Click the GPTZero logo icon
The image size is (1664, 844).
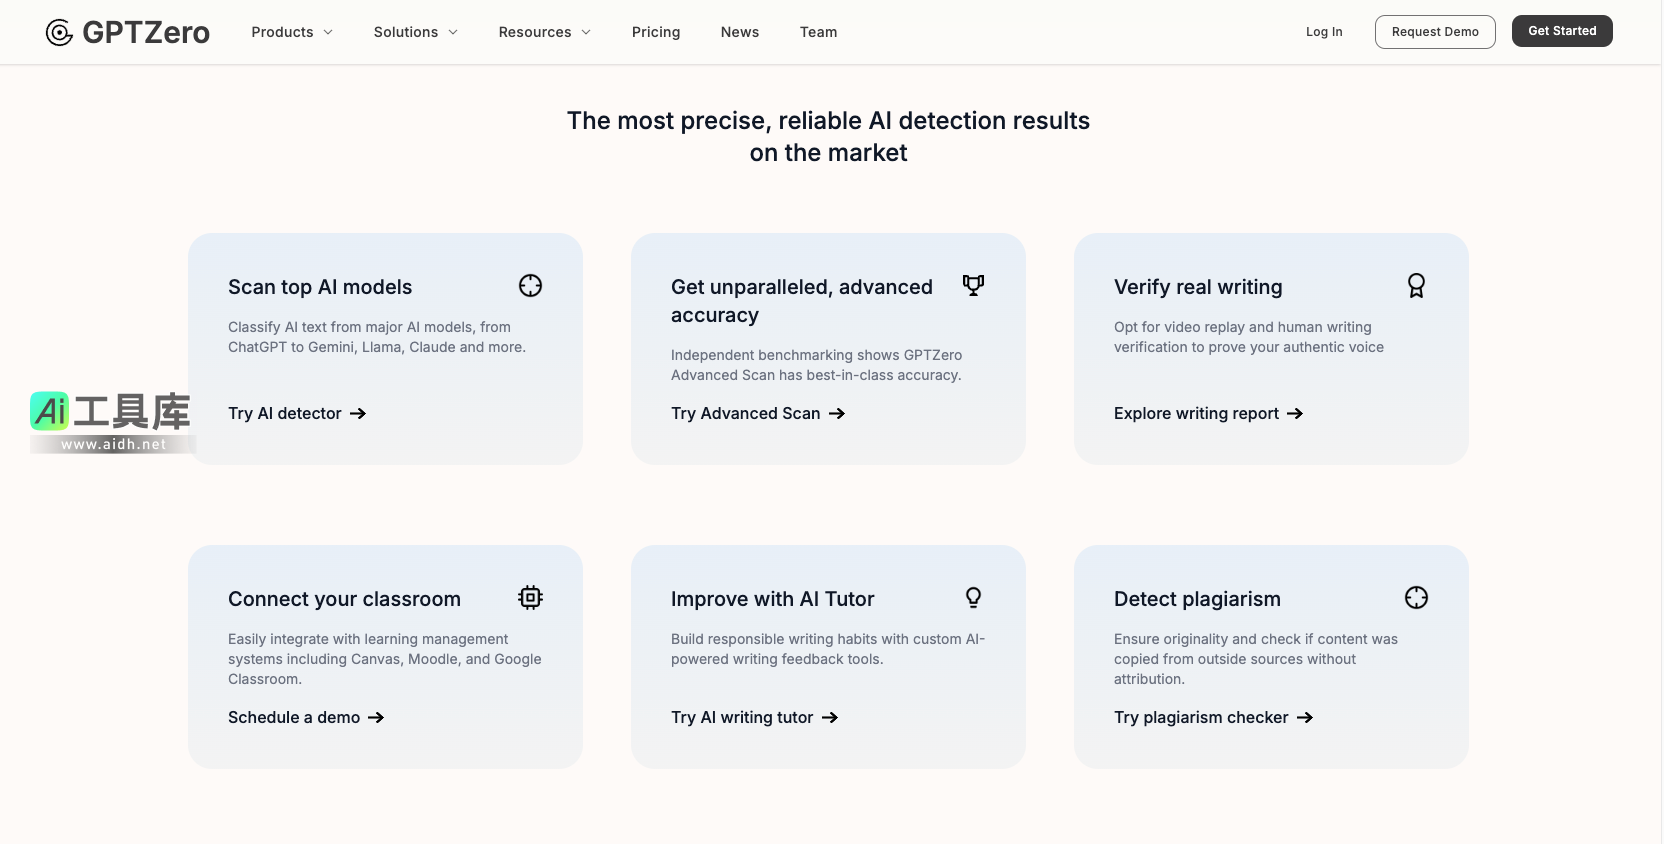pyautogui.click(x=60, y=33)
